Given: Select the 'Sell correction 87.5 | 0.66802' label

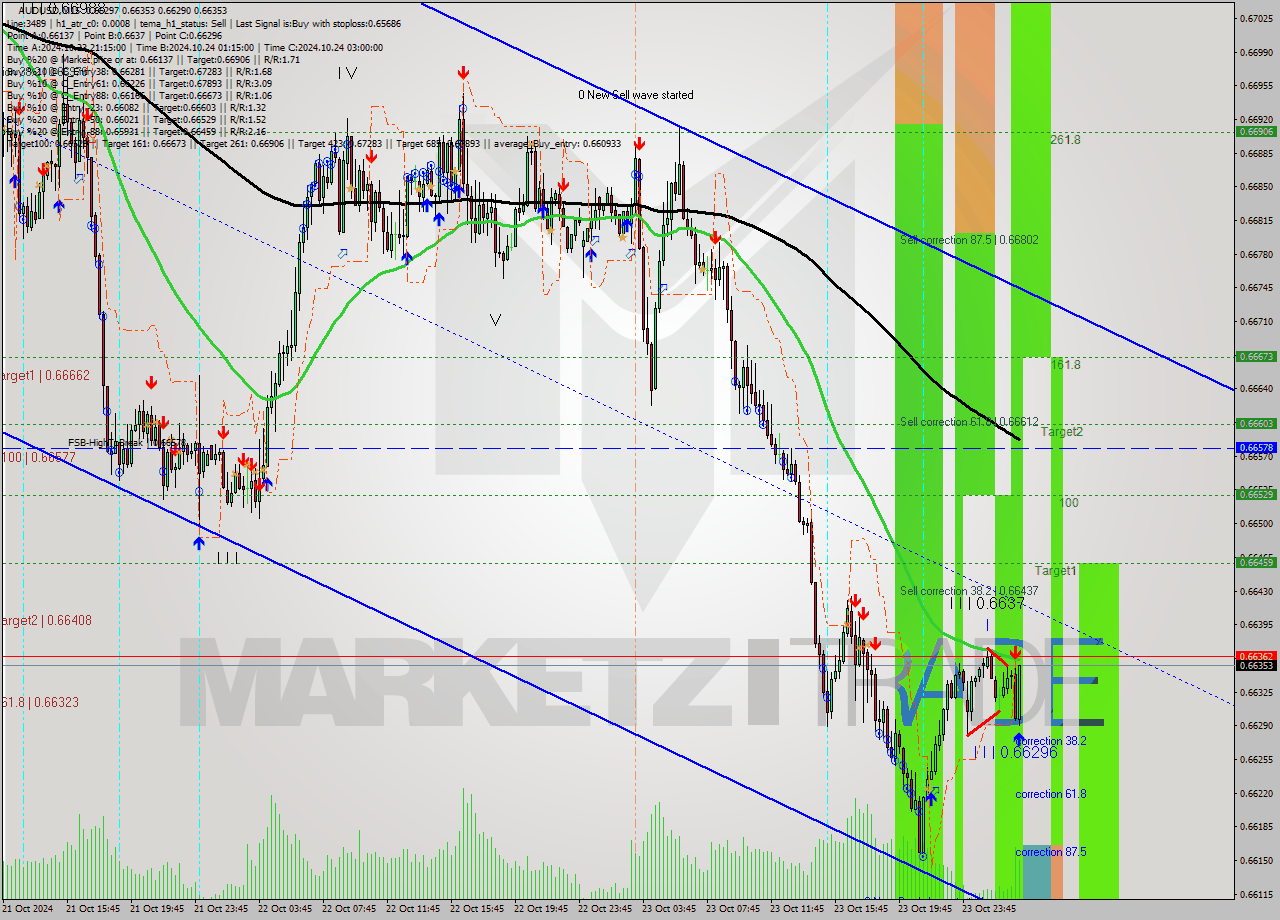Looking at the screenshot, I should coord(969,240).
